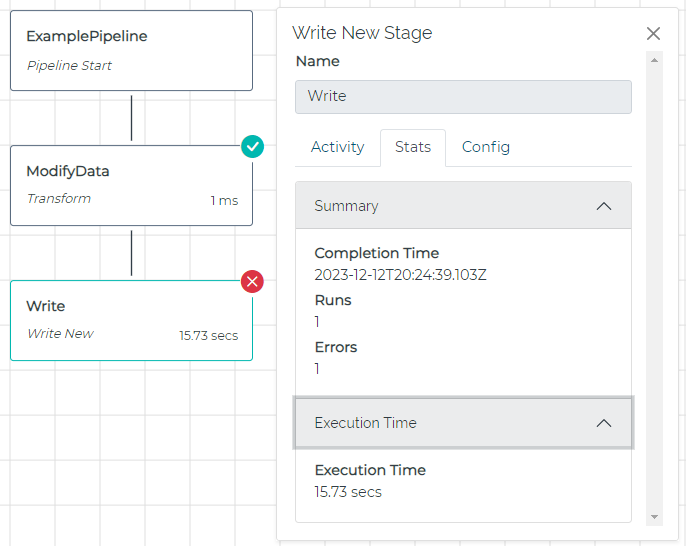Image resolution: width=686 pixels, height=546 pixels.
Task: Collapse the Execution Time section chevron
Action: (x=604, y=423)
